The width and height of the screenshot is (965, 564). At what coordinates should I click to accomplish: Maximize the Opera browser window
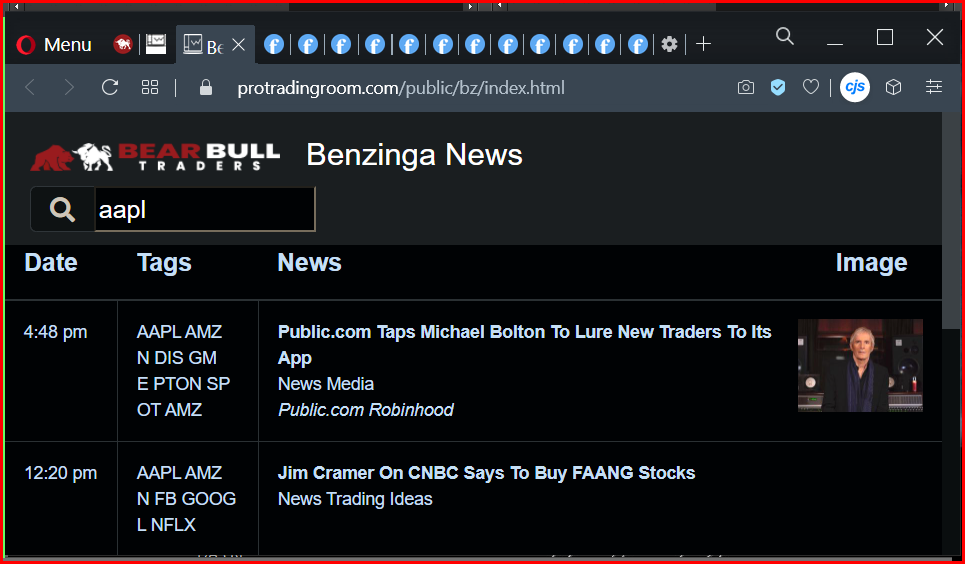885,37
